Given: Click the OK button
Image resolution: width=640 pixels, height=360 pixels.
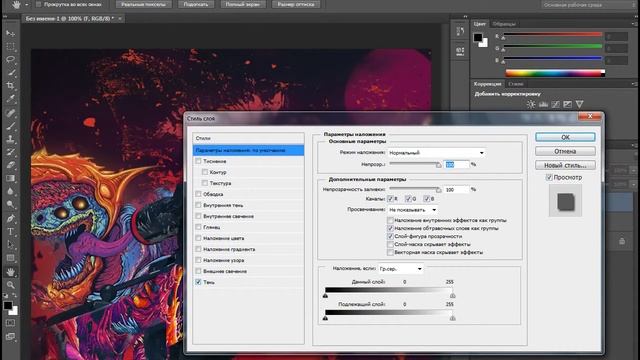Looking at the screenshot, I should pyautogui.click(x=565, y=137).
